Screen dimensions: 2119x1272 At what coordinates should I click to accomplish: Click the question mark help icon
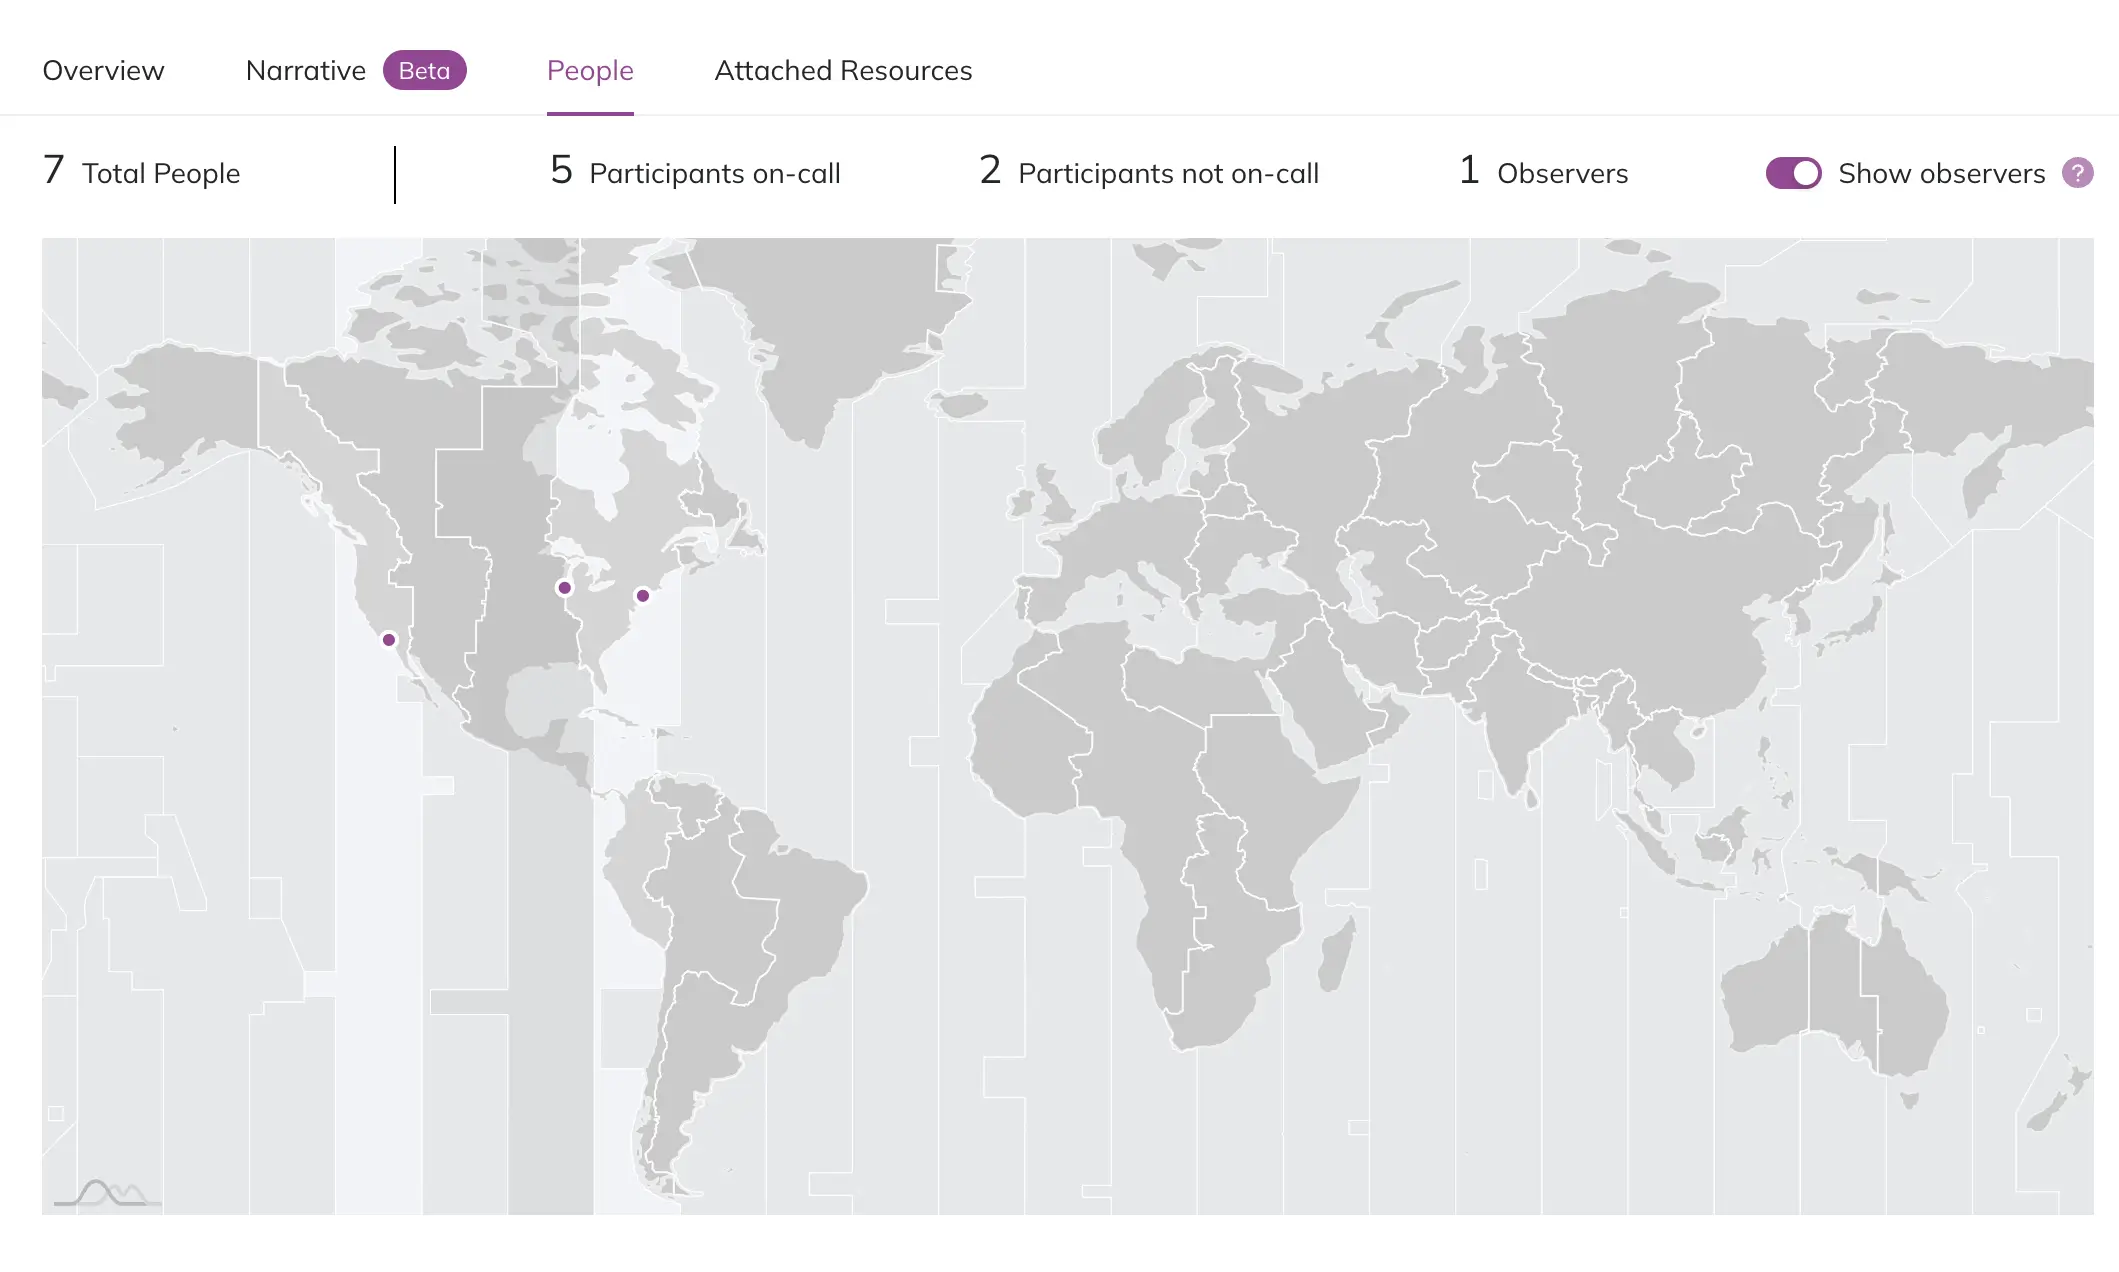[2077, 173]
